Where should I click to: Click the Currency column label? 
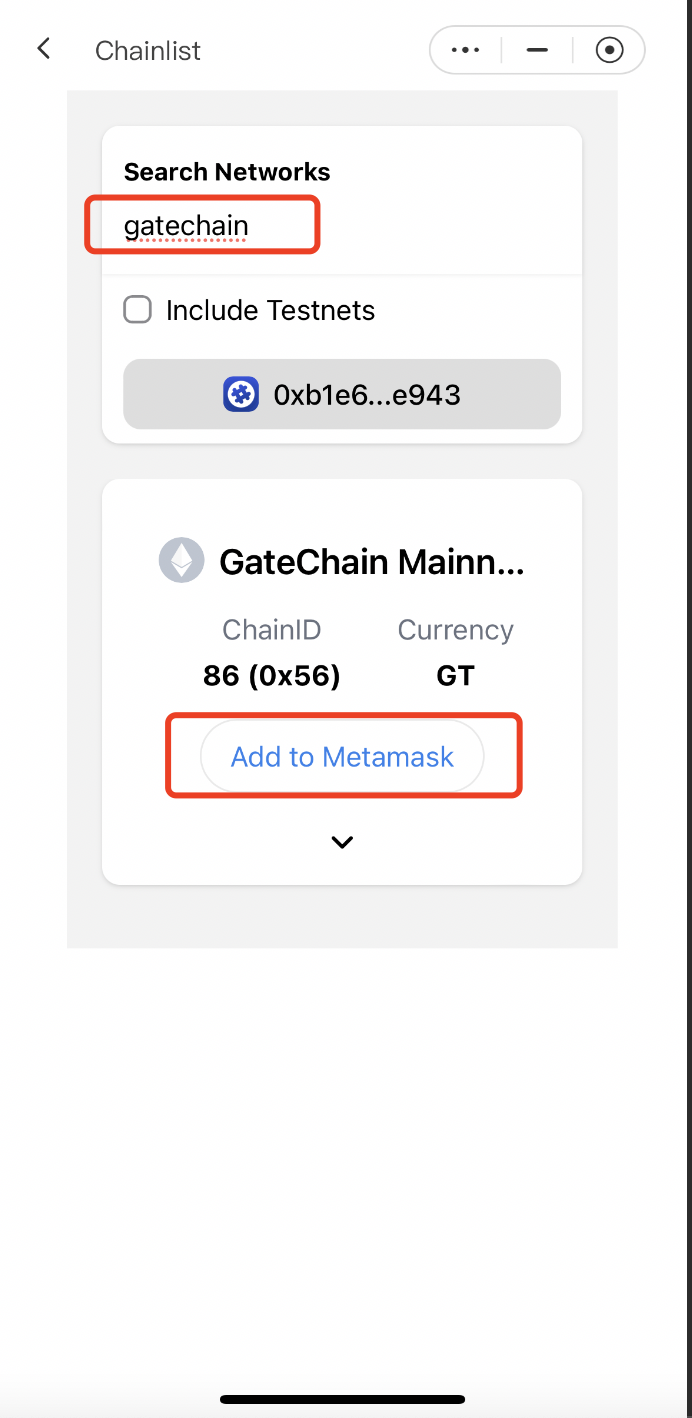(x=455, y=630)
